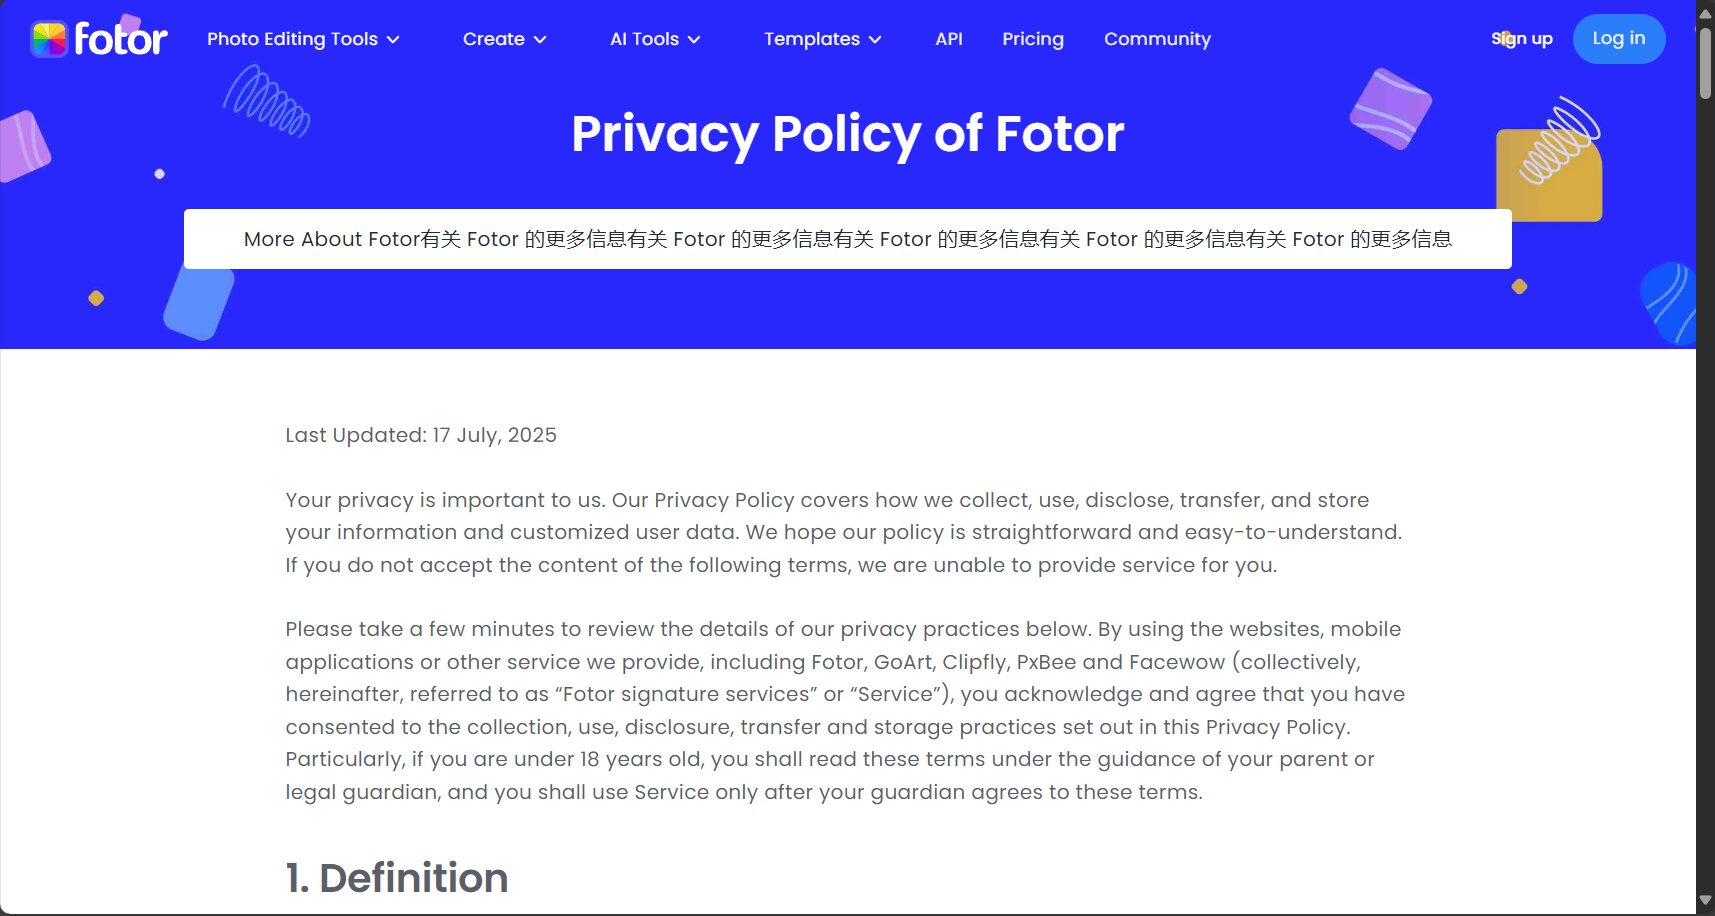This screenshot has height=916, width=1715.
Task: Expand Templates dropdown chevron
Action: click(875, 39)
